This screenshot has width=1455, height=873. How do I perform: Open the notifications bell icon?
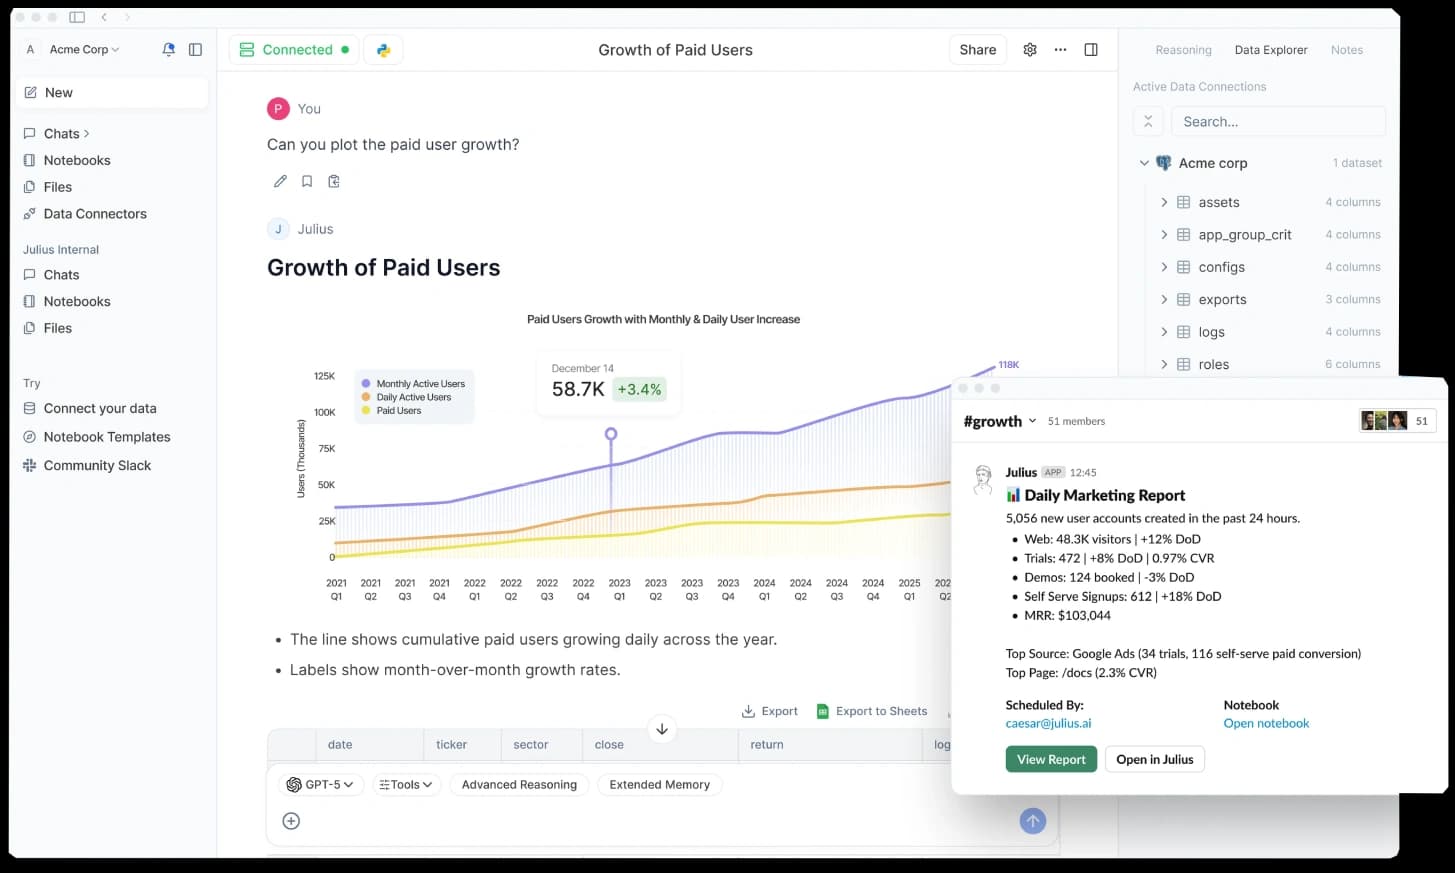coord(168,49)
